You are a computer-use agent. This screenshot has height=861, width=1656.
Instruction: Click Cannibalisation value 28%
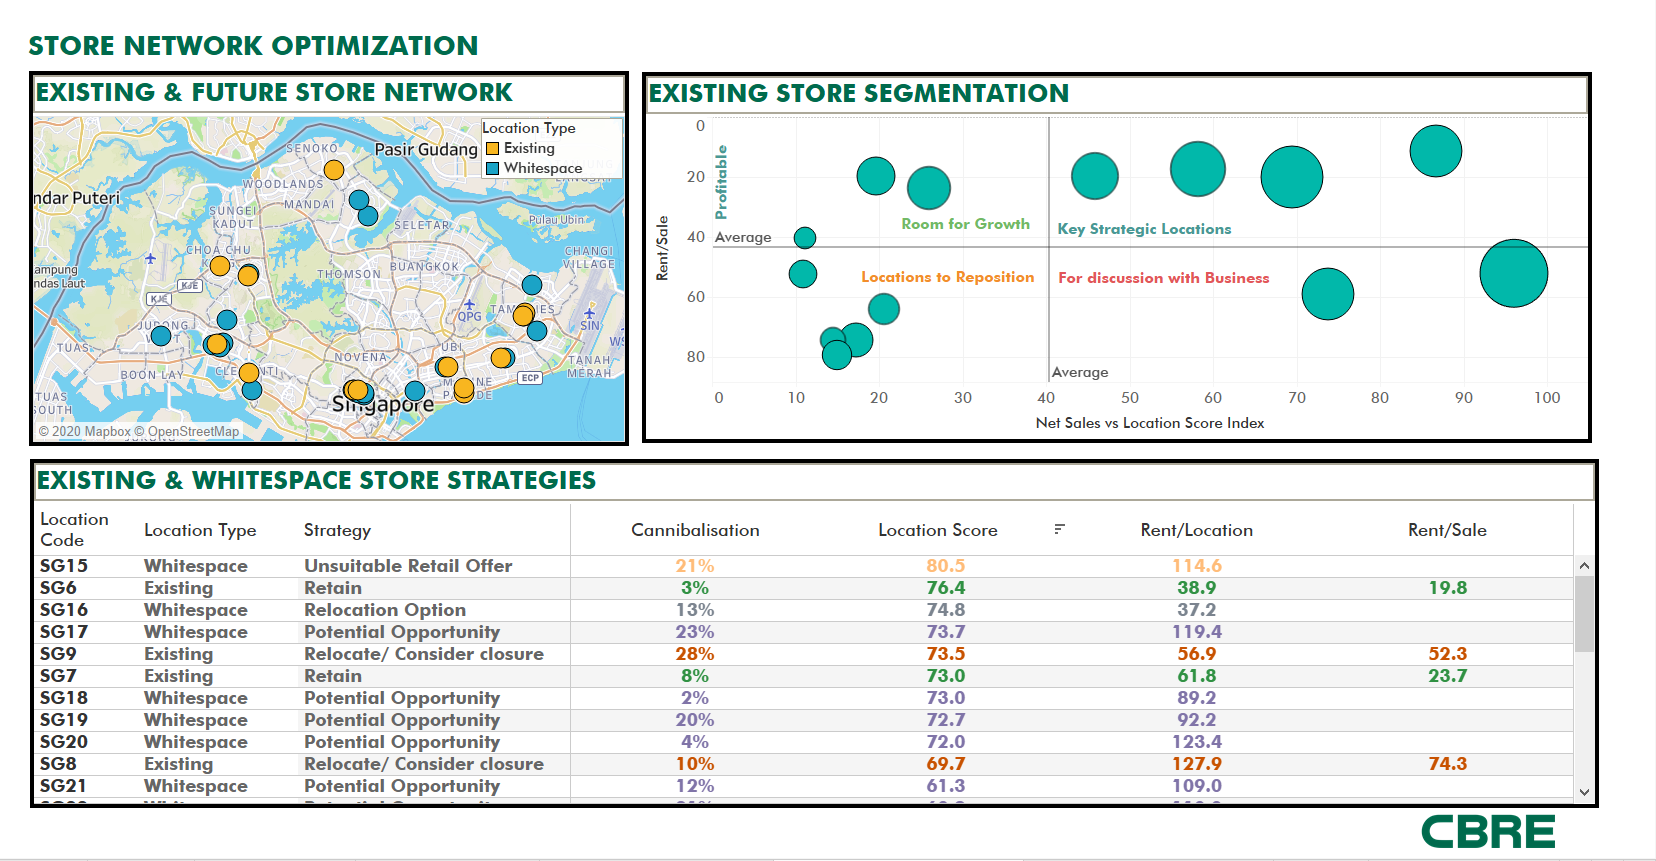(x=695, y=654)
